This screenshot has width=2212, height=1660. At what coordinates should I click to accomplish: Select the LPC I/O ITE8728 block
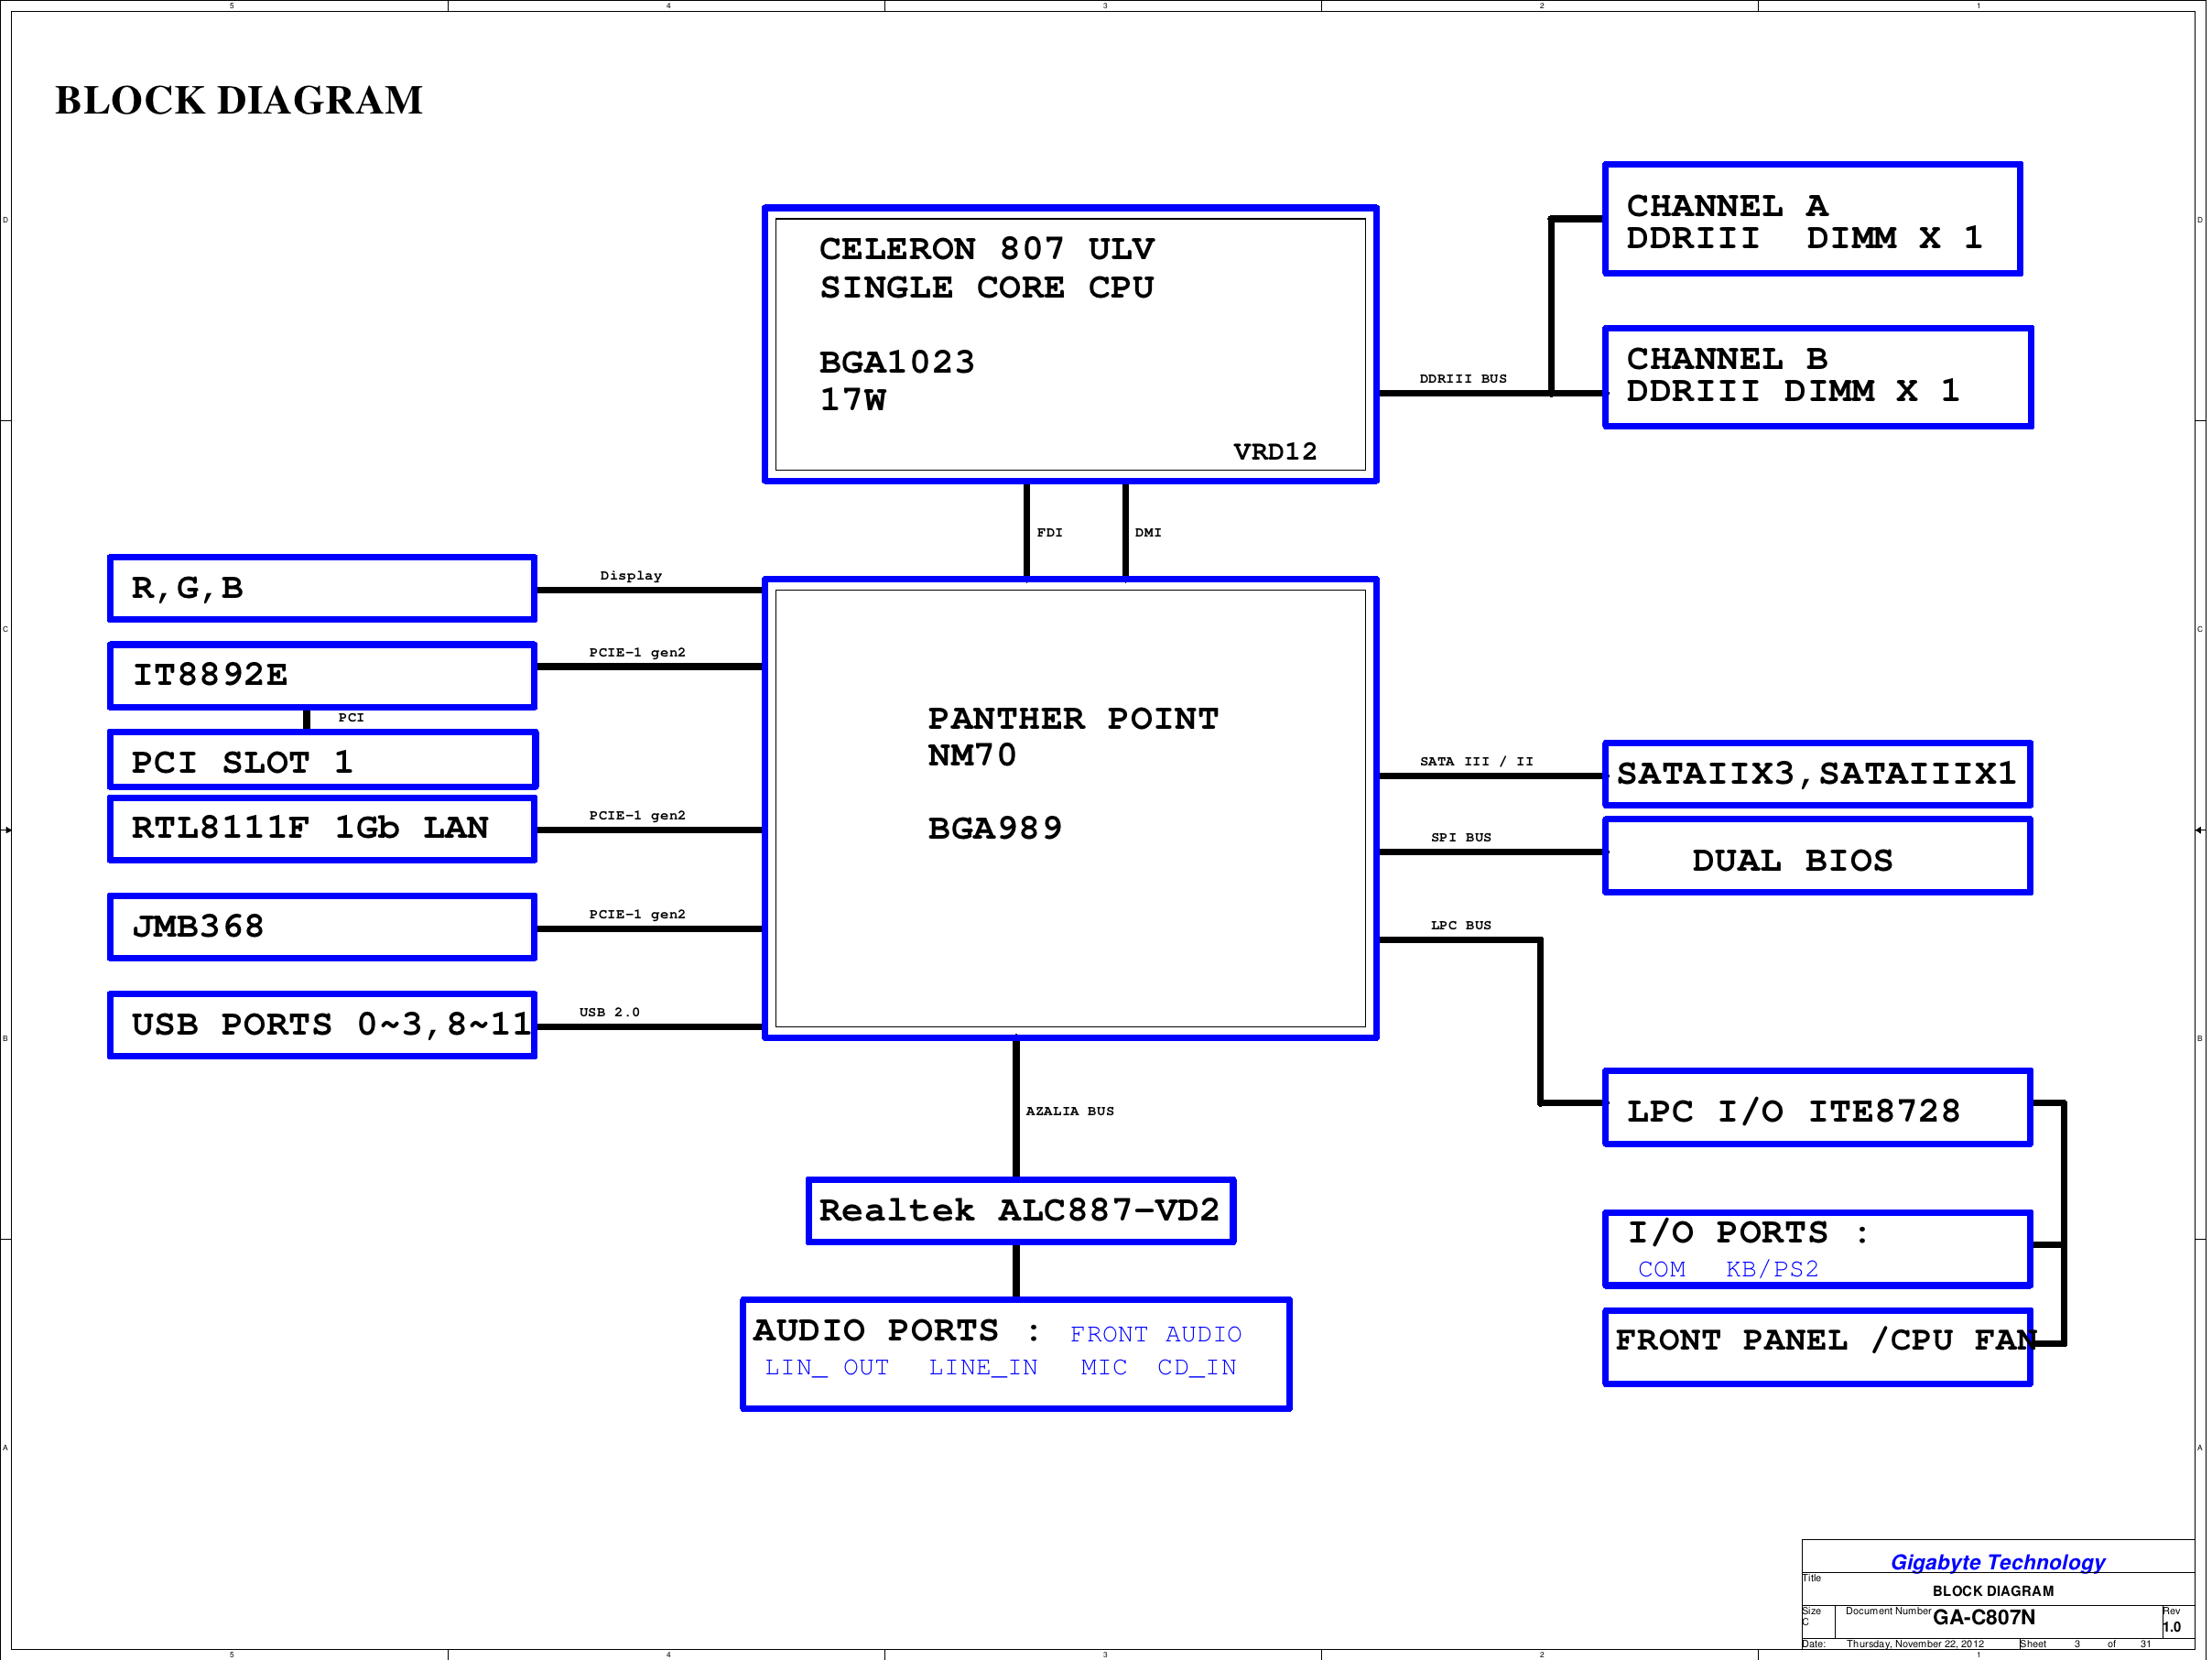tap(1817, 1108)
